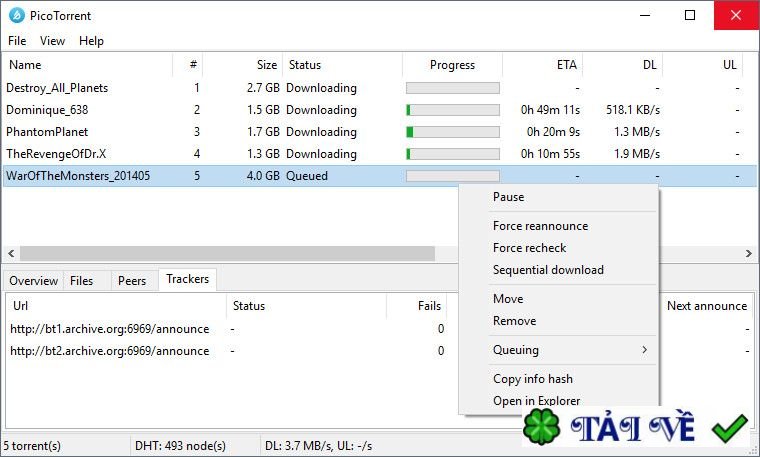Sort torrents by Size column

tap(243, 65)
